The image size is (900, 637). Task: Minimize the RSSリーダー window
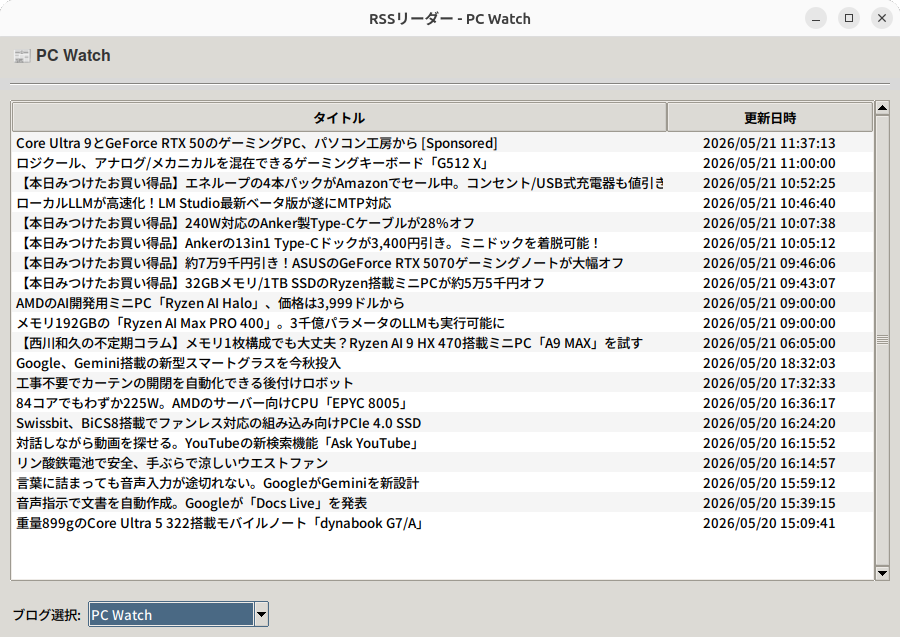point(816,18)
